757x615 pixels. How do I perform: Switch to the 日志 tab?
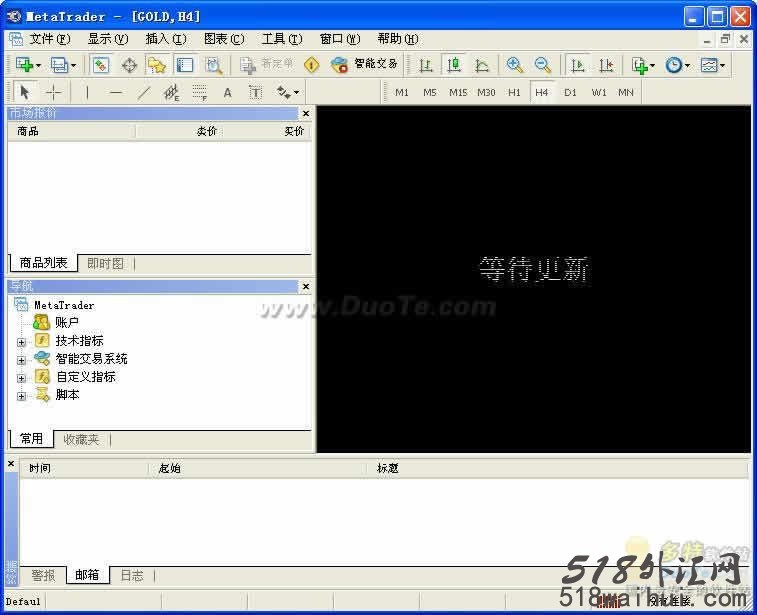click(x=132, y=575)
